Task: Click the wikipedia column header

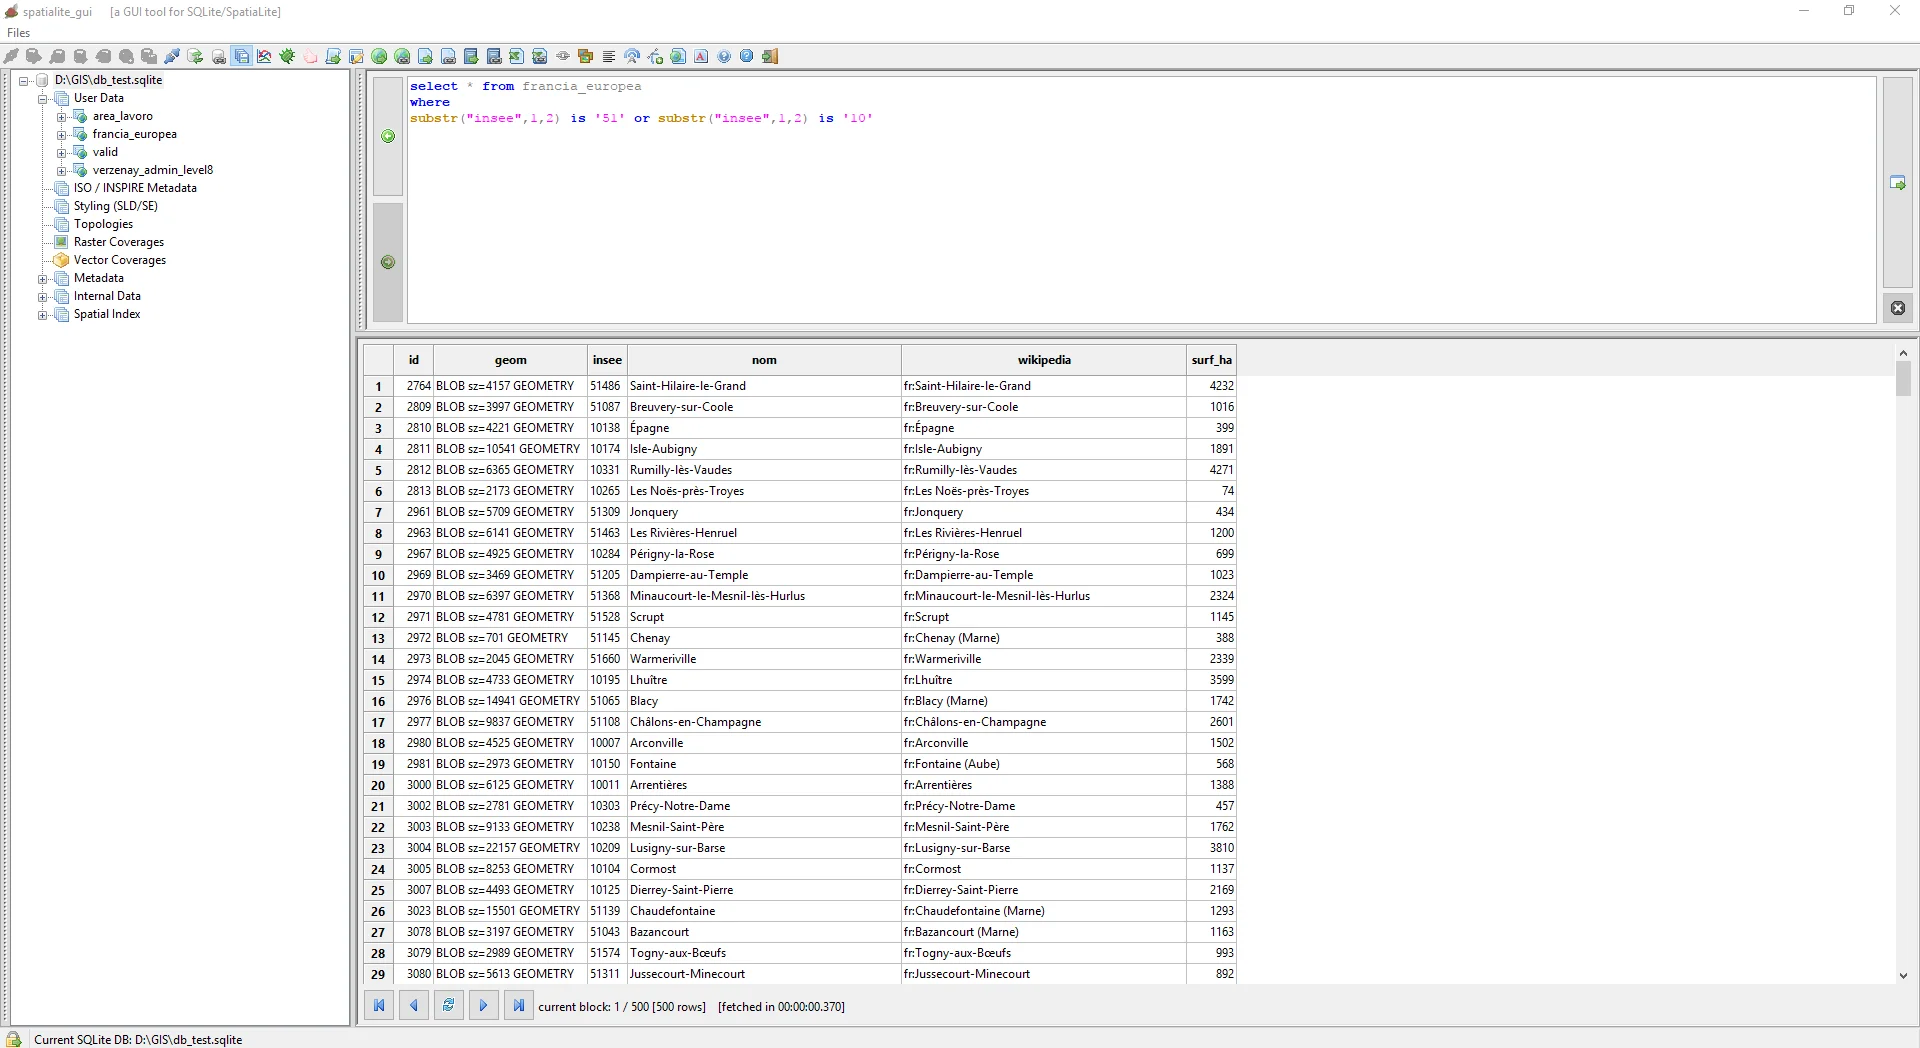Action: tap(1044, 360)
